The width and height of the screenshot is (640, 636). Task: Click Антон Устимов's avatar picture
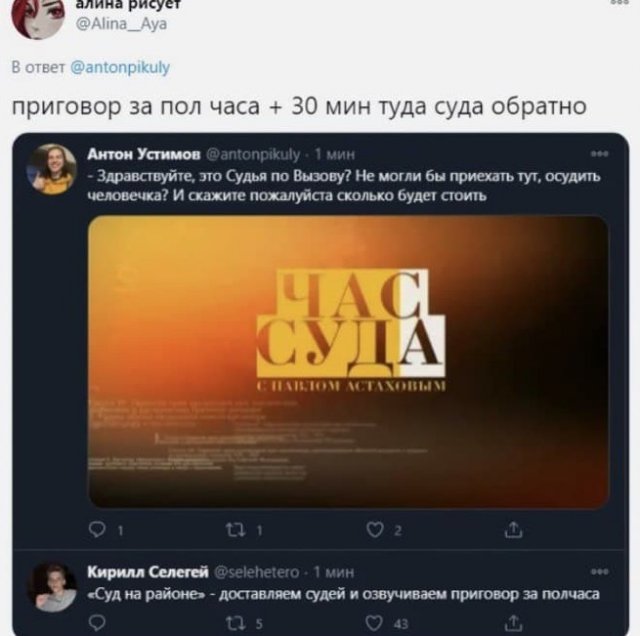pos(51,169)
